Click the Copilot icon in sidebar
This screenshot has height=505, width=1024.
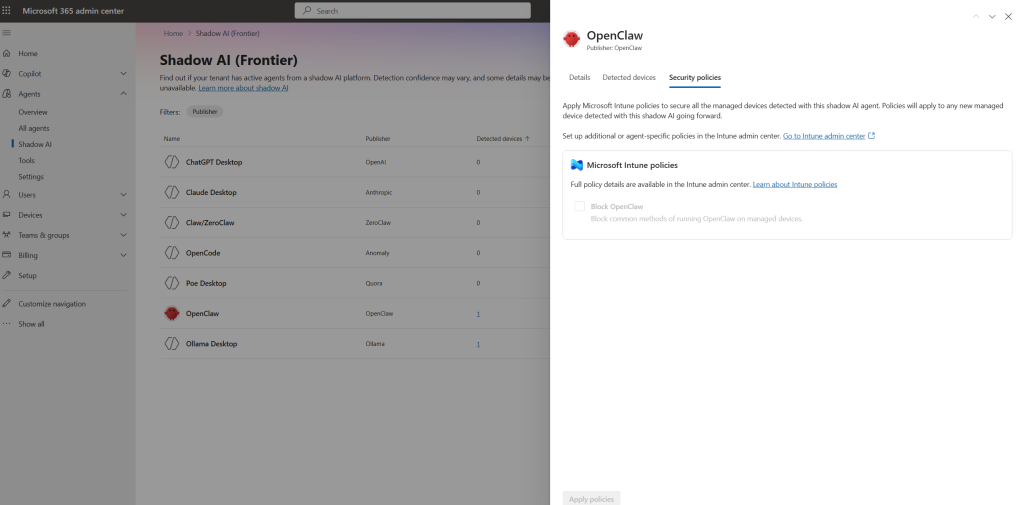pyautogui.click(x=7, y=74)
